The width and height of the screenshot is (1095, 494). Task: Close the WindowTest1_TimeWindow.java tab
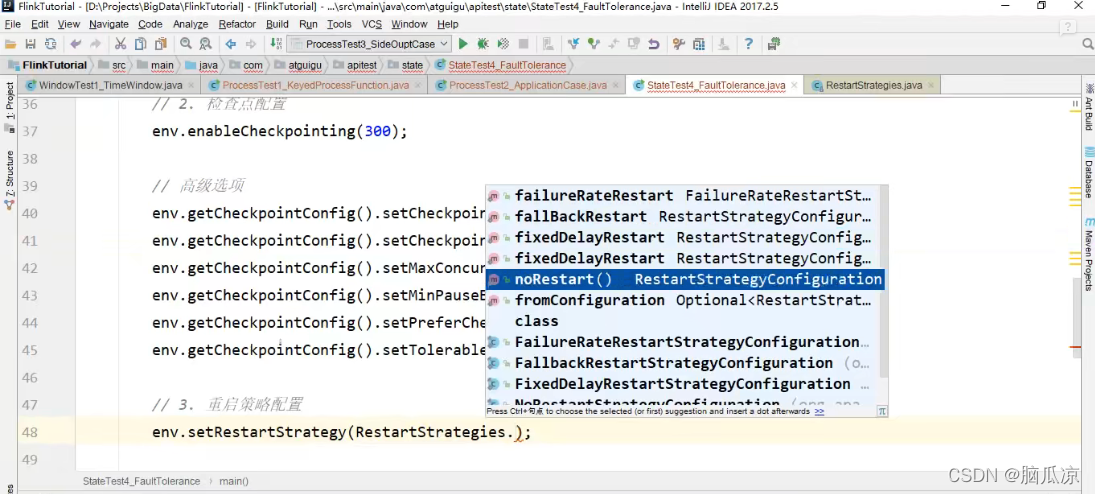(192, 85)
